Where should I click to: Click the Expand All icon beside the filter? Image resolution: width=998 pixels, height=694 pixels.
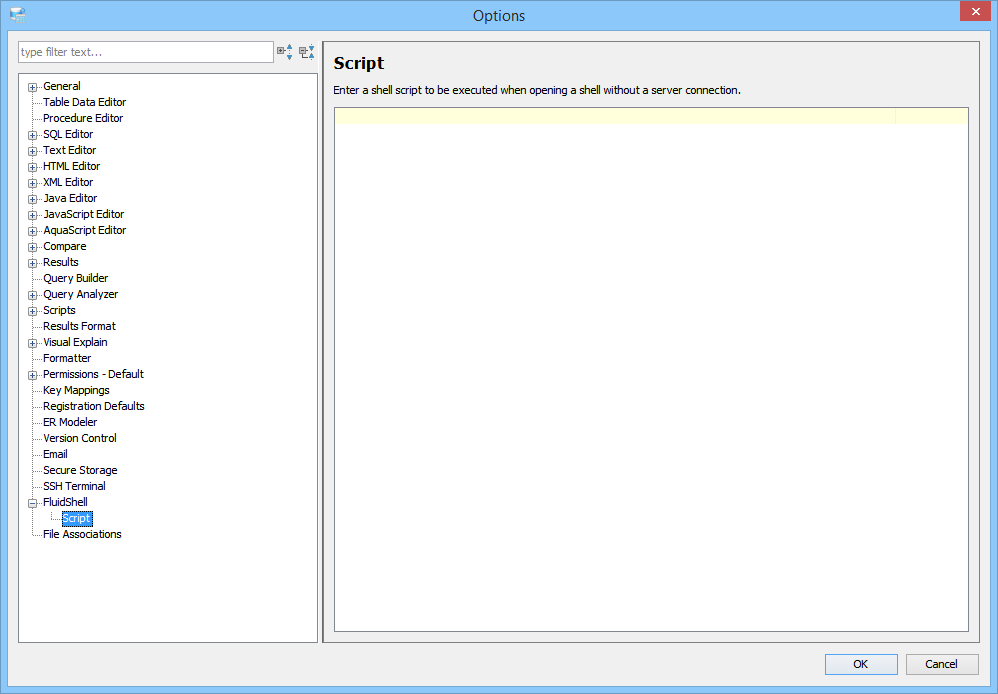285,52
